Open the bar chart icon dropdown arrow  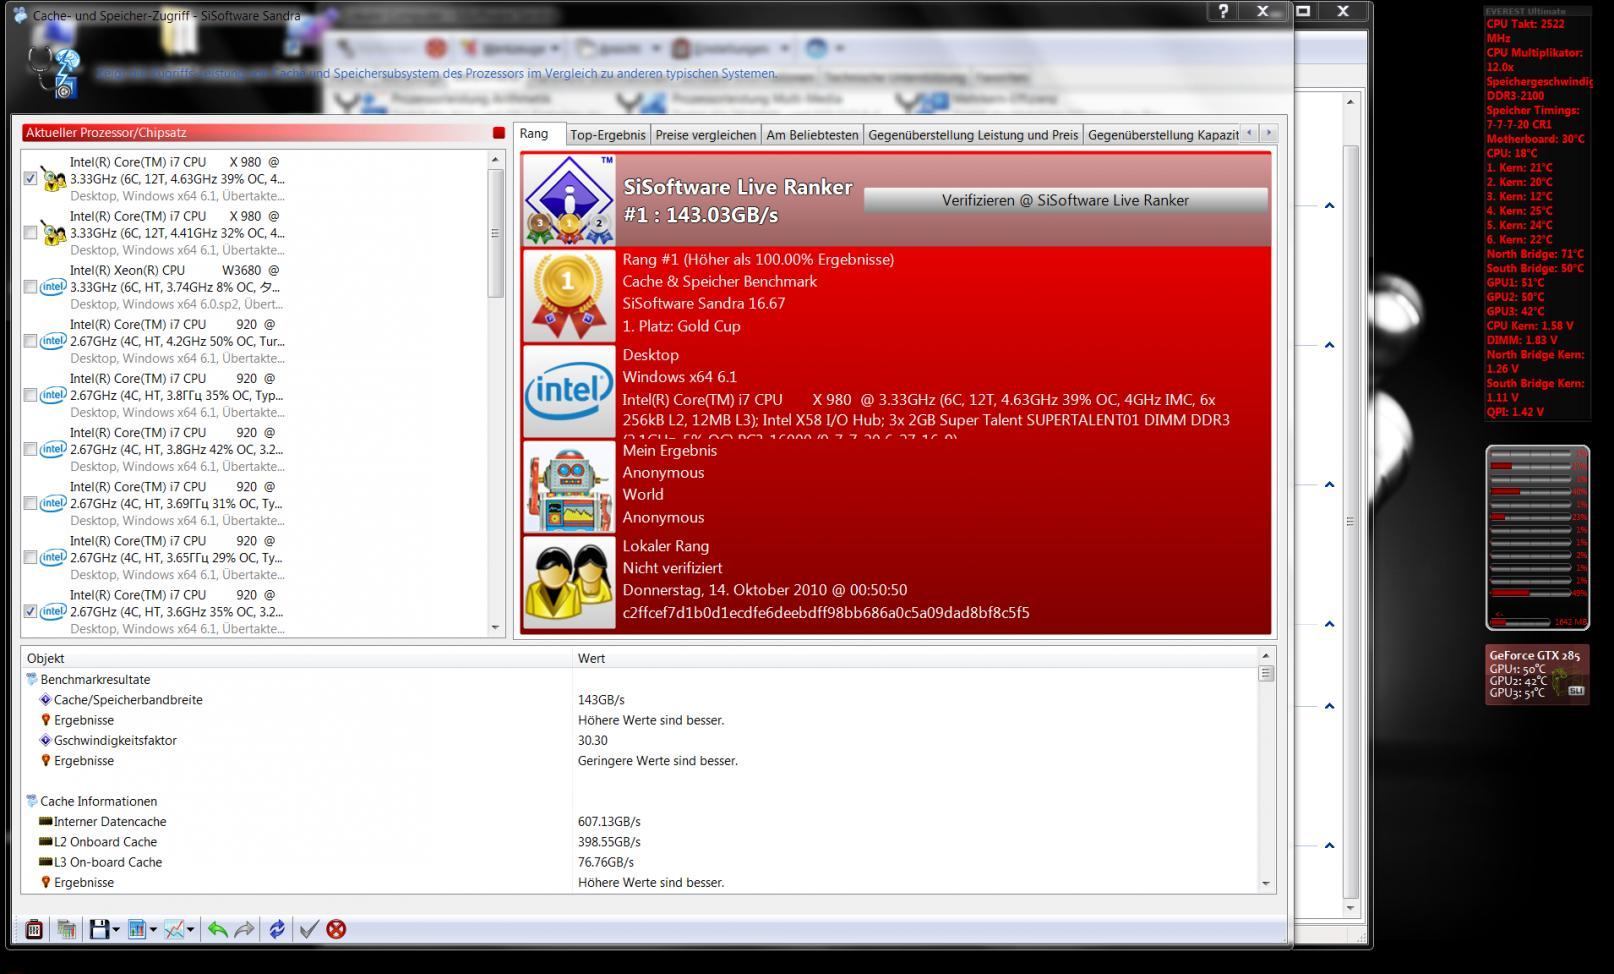click(153, 930)
